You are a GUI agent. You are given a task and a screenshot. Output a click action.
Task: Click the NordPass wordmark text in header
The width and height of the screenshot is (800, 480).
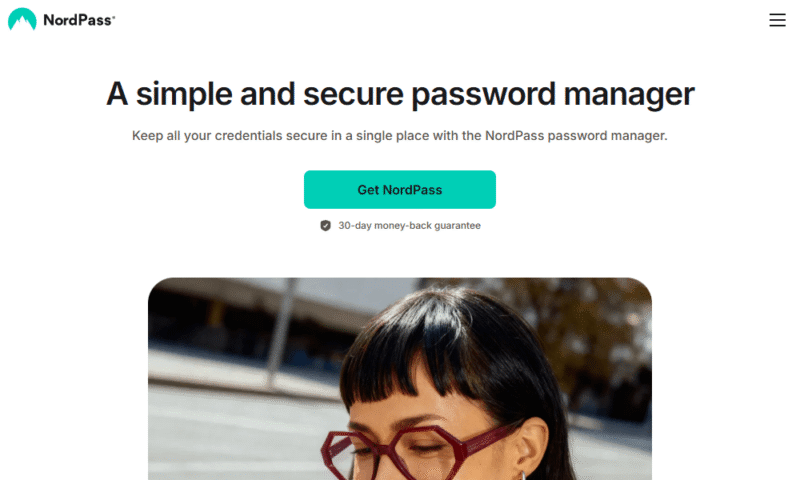click(77, 20)
